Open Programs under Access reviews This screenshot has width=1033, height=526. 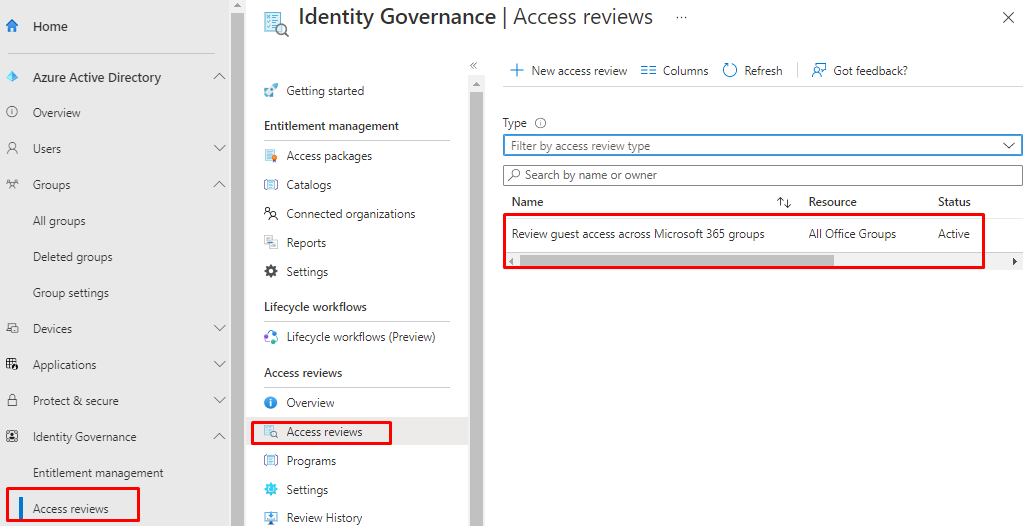[x=311, y=461]
